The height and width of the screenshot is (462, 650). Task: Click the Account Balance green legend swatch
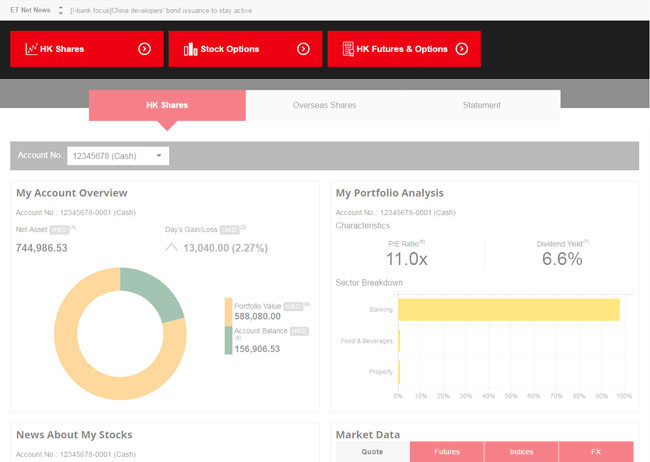coord(229,341)
